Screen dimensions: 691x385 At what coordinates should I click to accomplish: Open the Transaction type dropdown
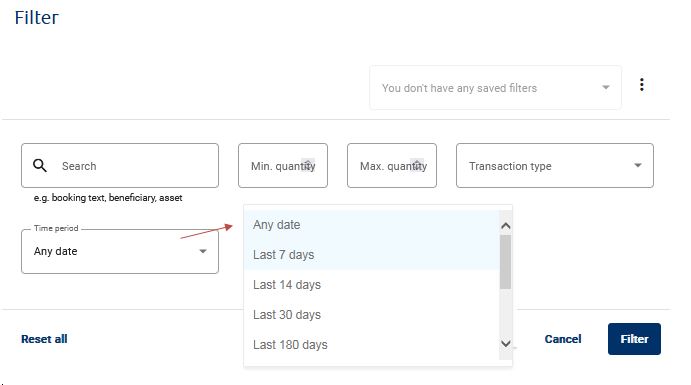(554, 166)
